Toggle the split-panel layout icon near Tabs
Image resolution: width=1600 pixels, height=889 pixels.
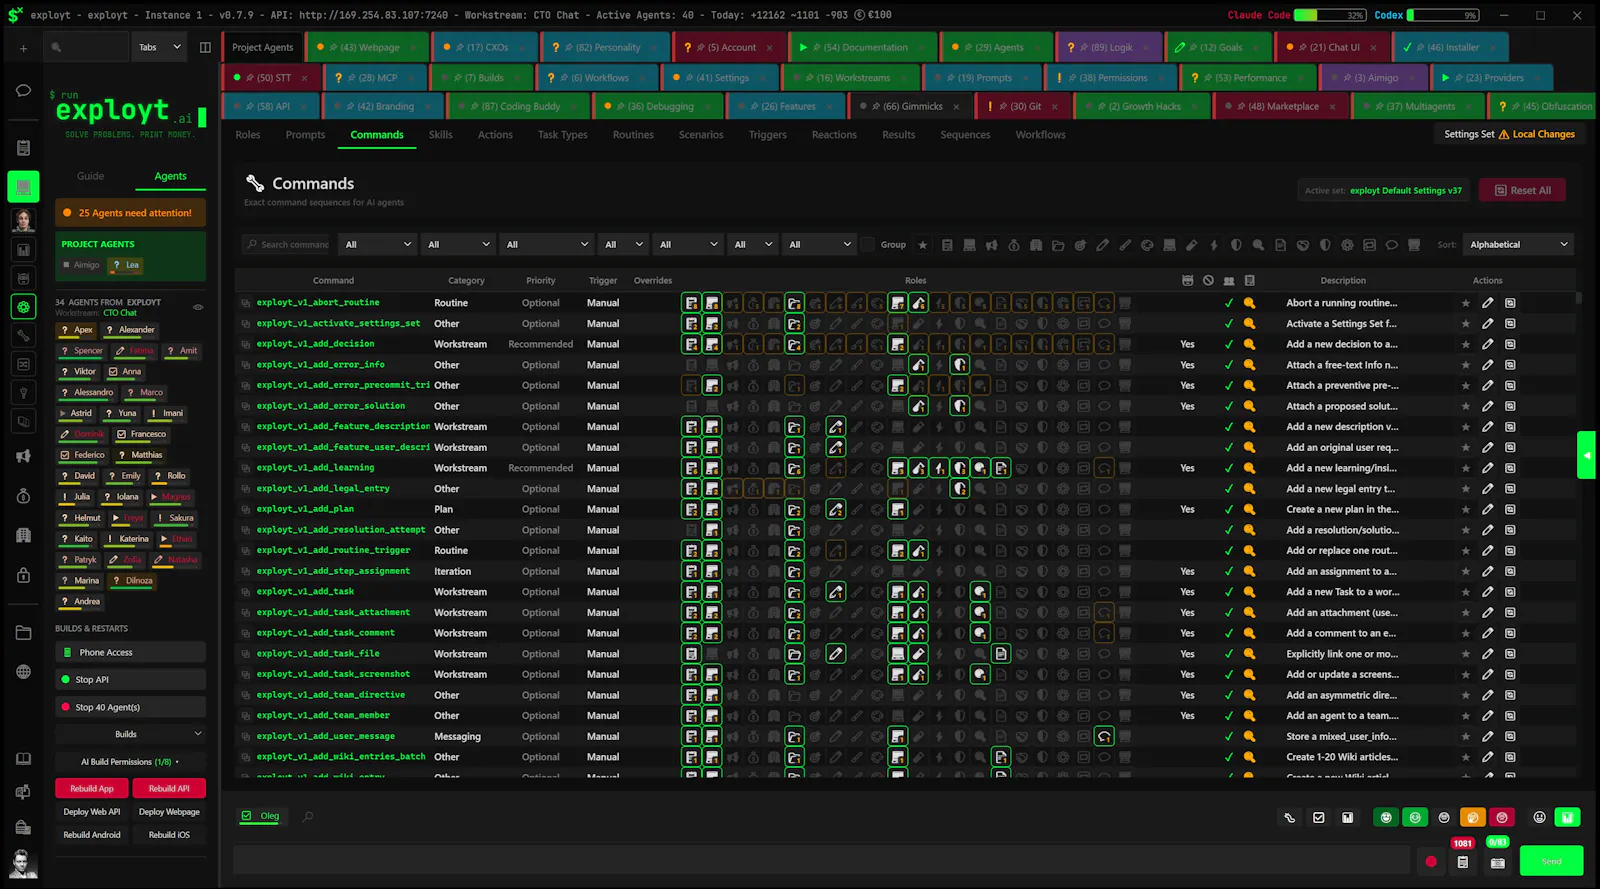click(205, 47)
